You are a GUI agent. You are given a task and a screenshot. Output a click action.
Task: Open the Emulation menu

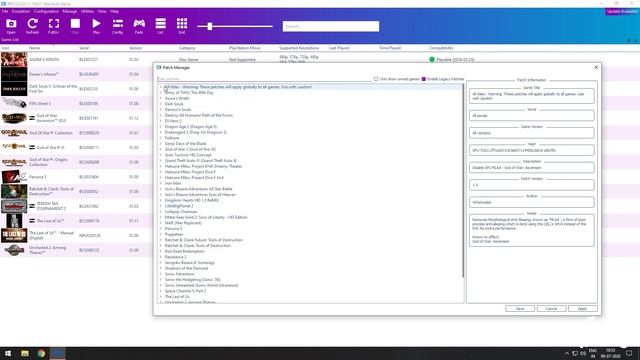pyautogui.click(x=20, y=11)
